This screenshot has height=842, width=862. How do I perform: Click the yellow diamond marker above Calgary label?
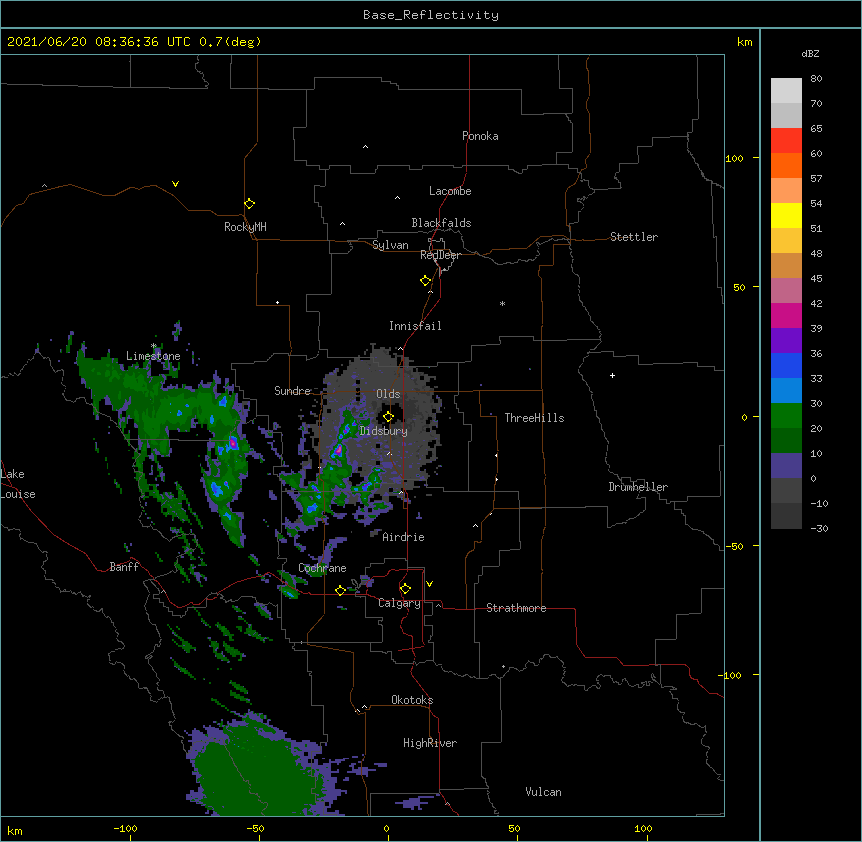[x=405, y=589]
